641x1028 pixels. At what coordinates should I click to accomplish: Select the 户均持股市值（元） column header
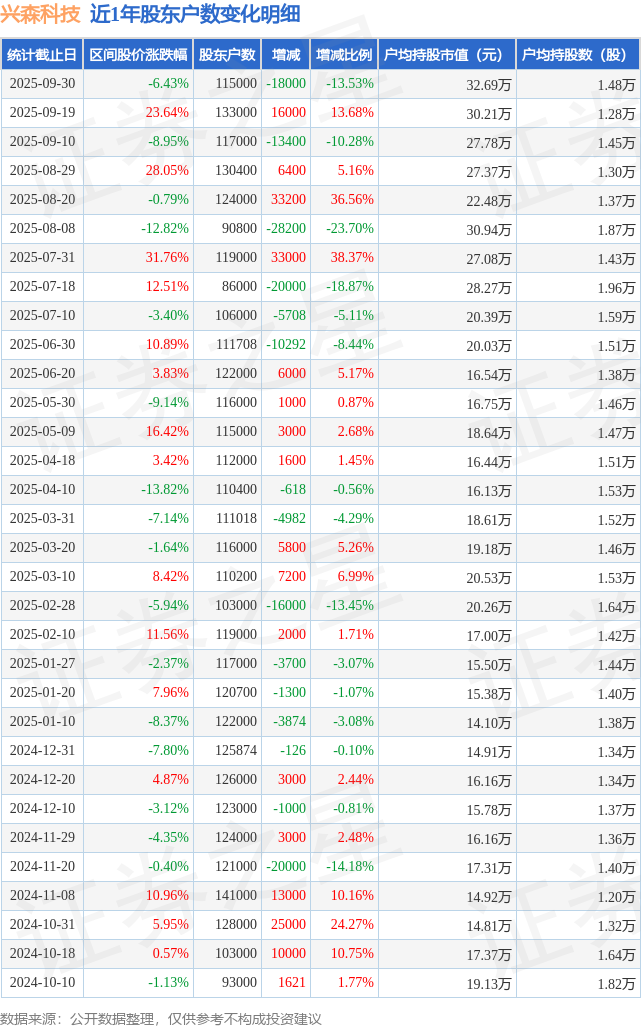click(x=446, y=55)
